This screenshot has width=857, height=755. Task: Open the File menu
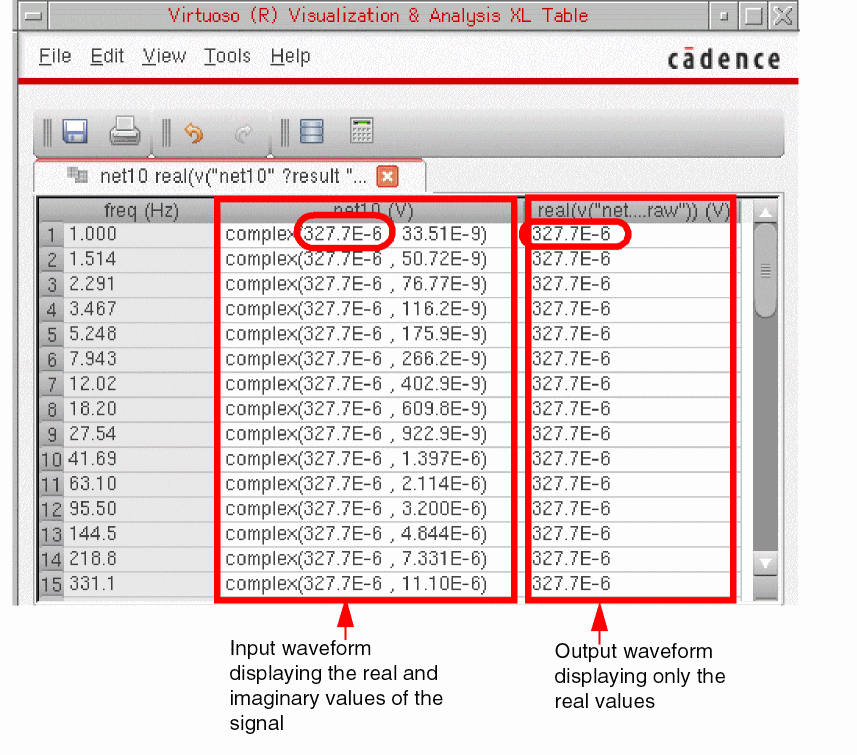pyautogui.click(x=55, y=56)
